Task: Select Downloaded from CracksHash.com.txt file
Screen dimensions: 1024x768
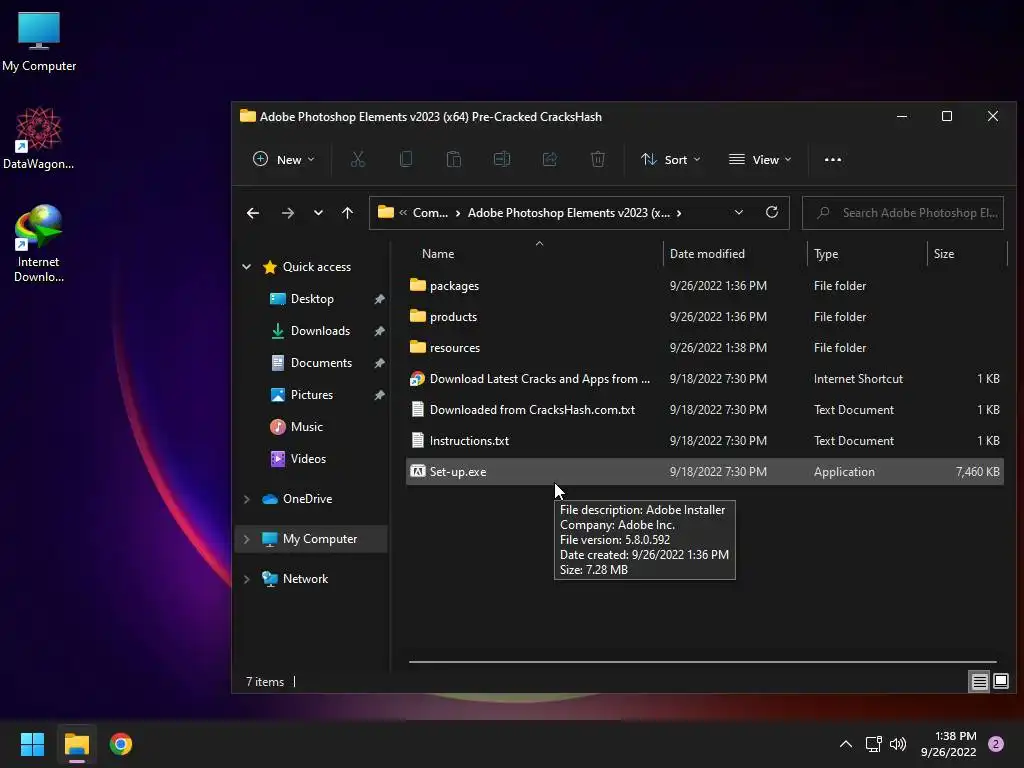Action: [705, 410]
